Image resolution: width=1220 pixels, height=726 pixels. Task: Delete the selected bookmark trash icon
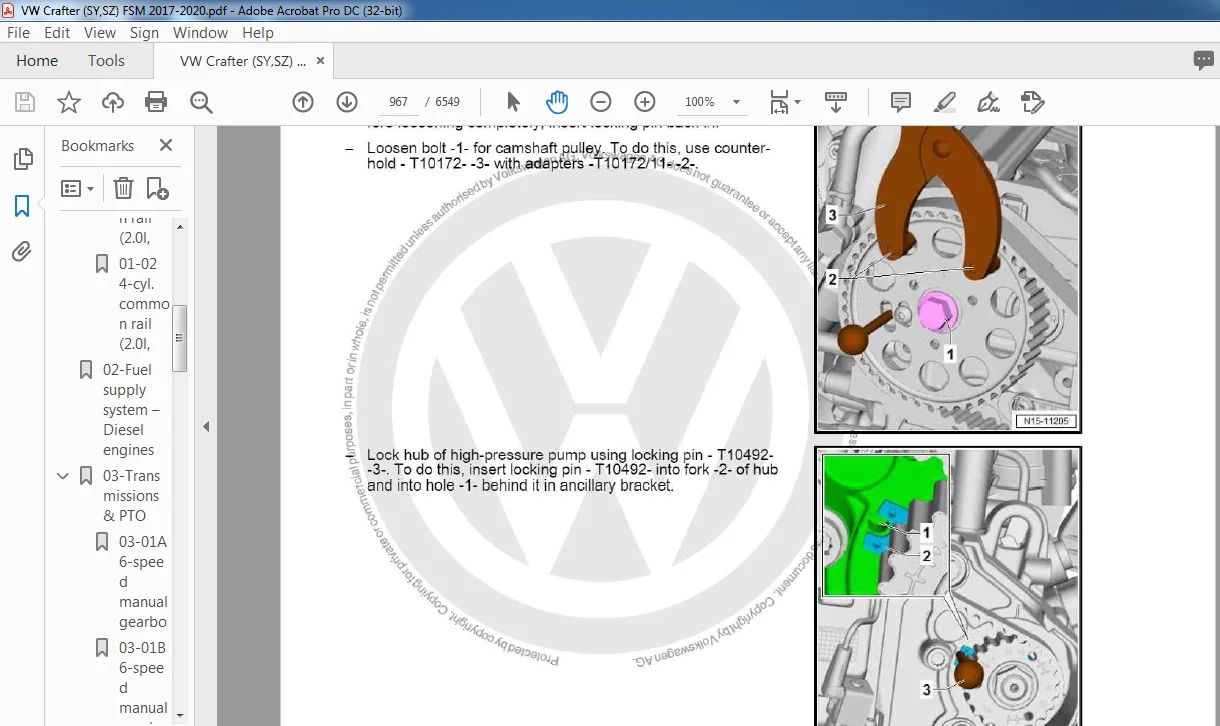tap(122, 188)
